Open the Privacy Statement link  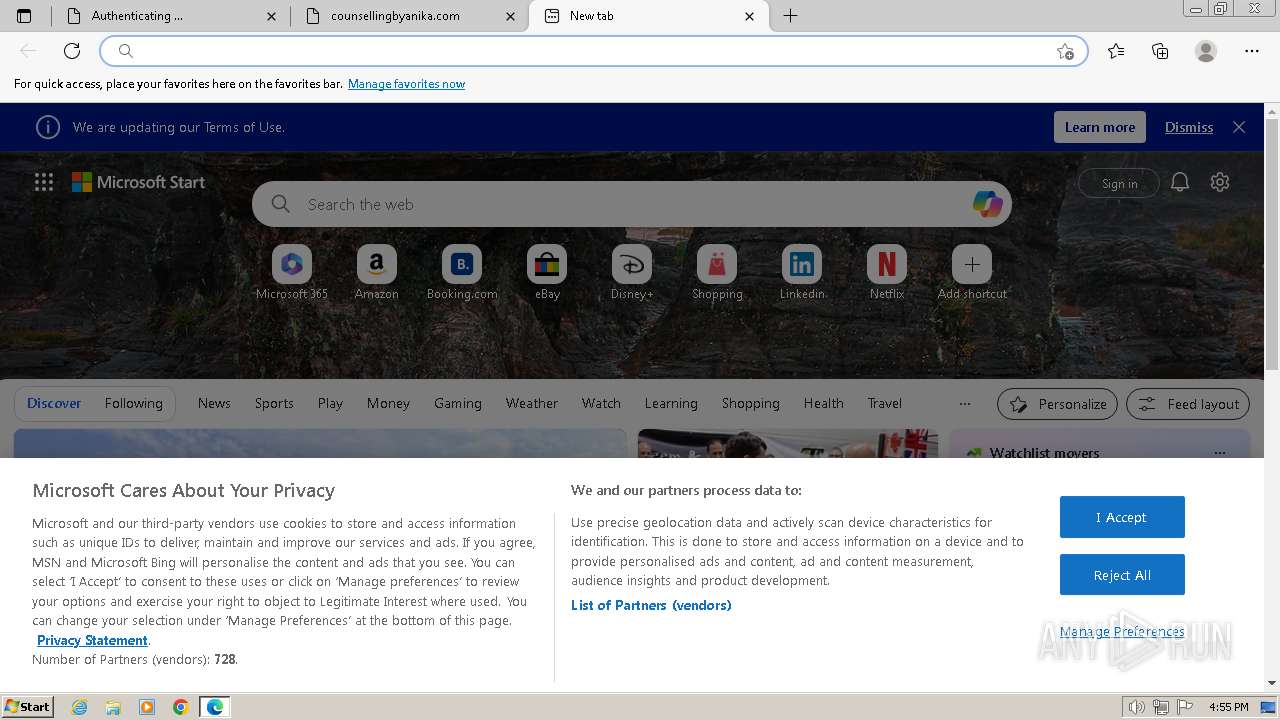tap(92, 640)
